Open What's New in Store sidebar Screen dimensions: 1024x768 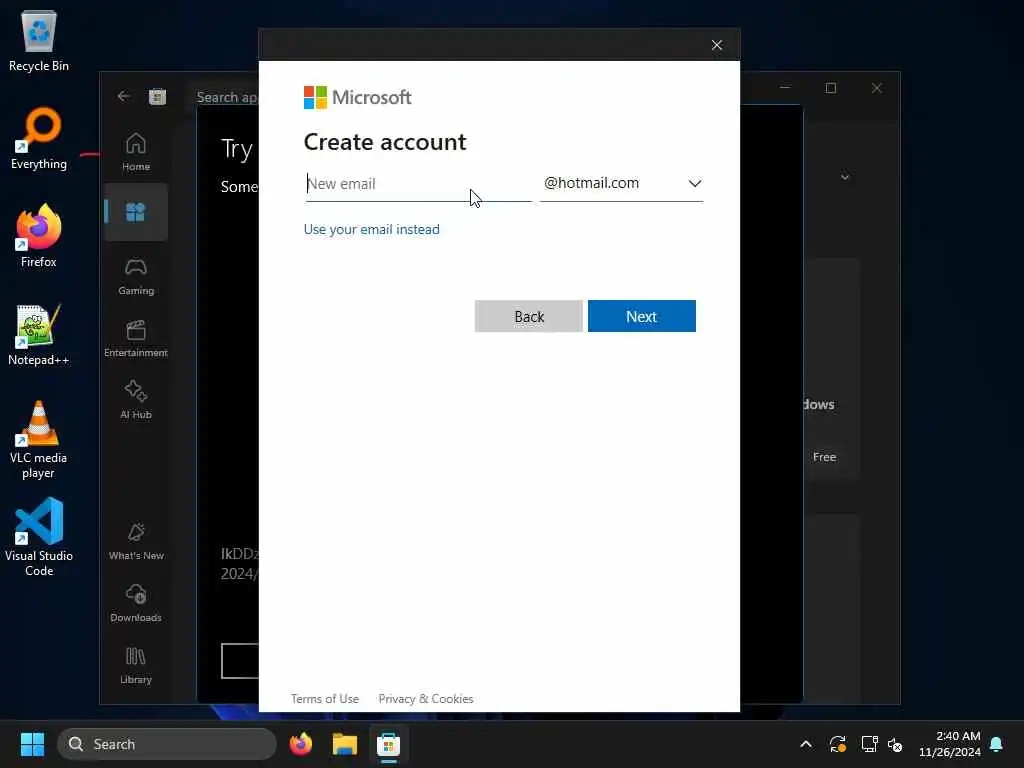[x=136, y=541]
